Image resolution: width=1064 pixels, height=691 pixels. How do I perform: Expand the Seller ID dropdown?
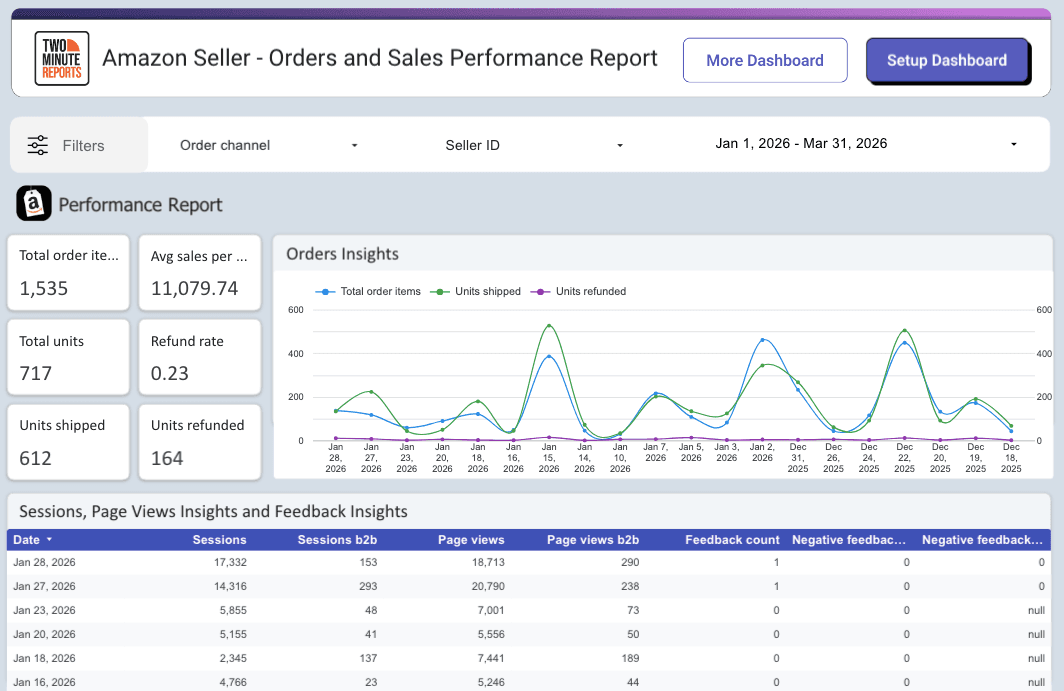[x=530, y=144]
